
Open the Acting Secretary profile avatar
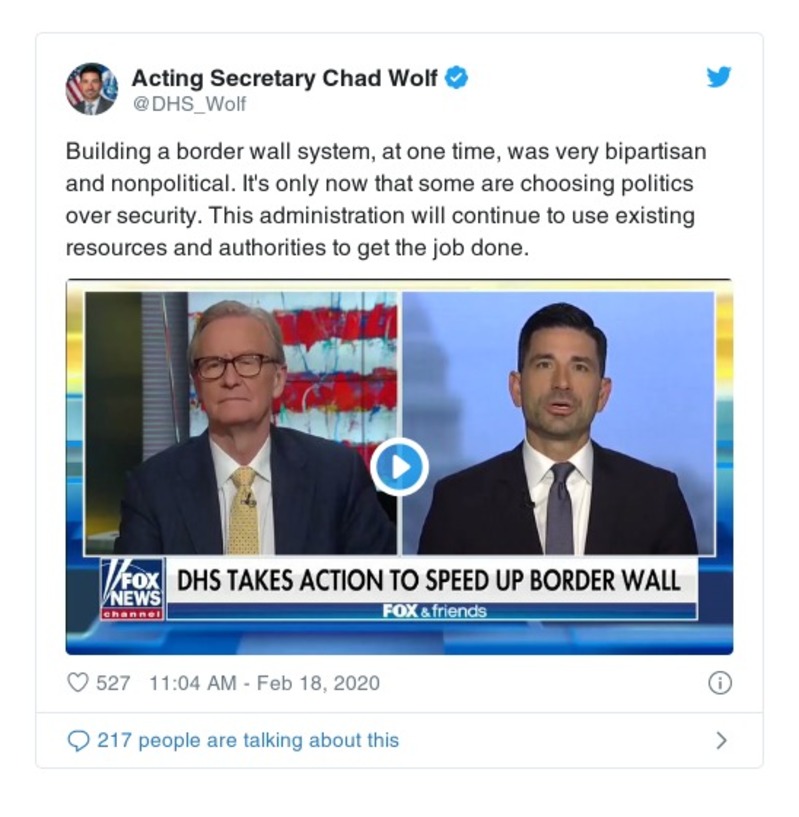click(92, 89)
